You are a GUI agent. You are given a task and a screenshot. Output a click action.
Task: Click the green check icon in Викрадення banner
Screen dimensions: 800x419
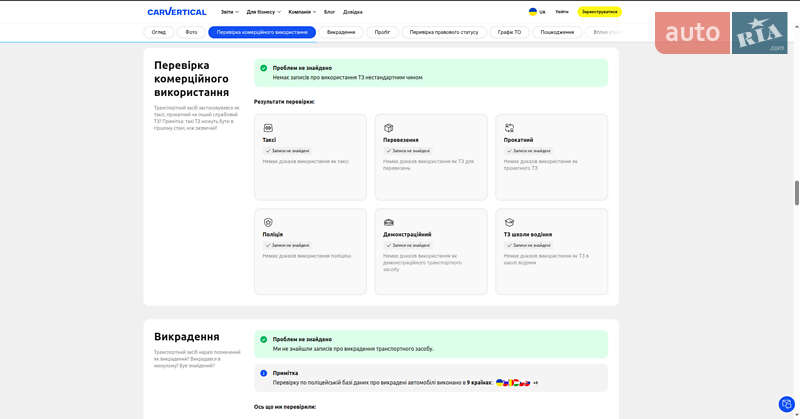click(x=263, y=339)
